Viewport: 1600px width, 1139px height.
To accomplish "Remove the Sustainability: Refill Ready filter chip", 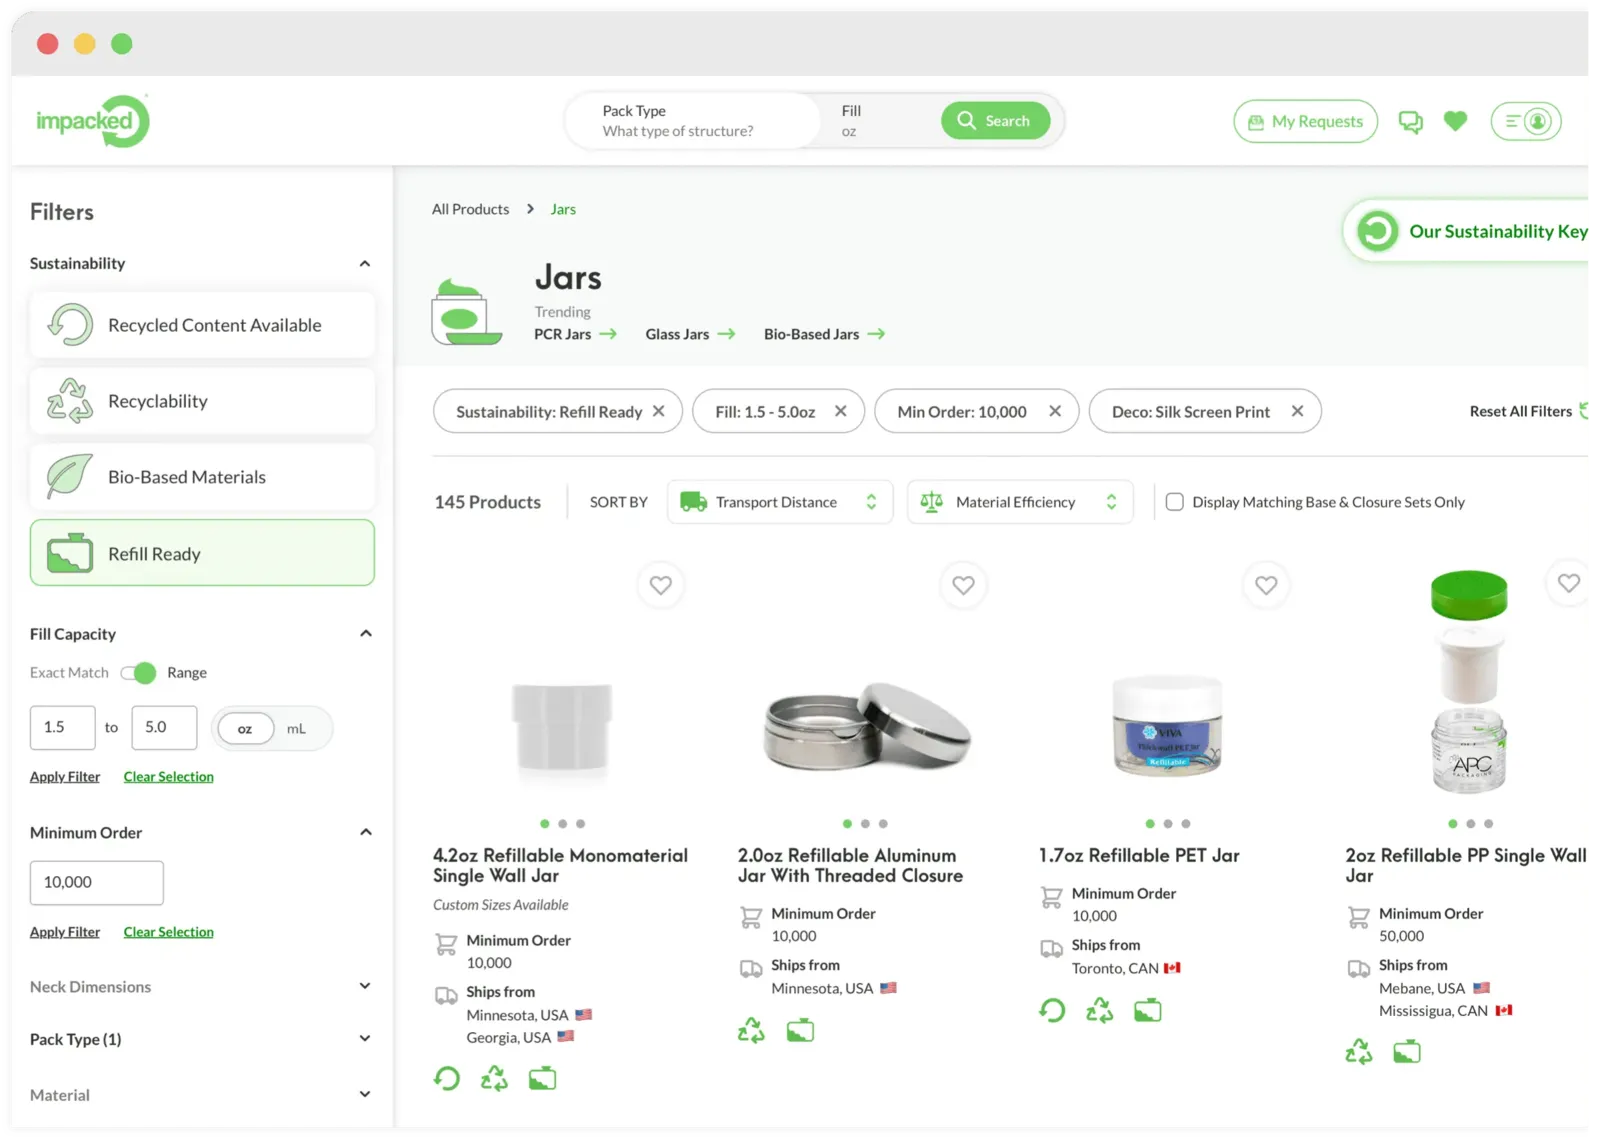I will pos(659,411).
